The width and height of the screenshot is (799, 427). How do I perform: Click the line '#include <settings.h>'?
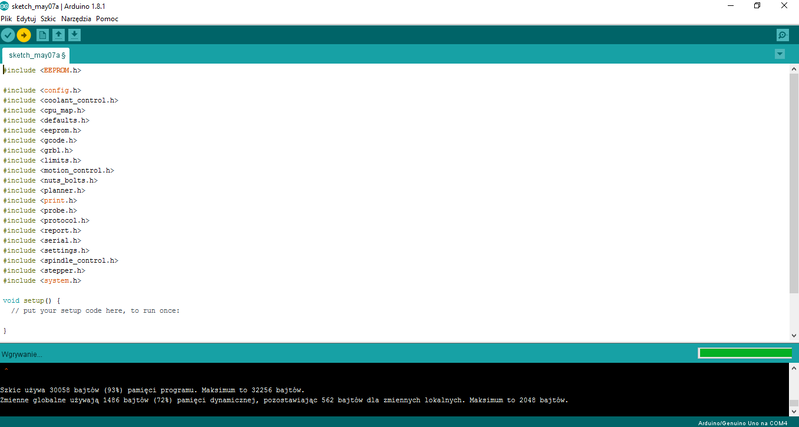(46, 251)
